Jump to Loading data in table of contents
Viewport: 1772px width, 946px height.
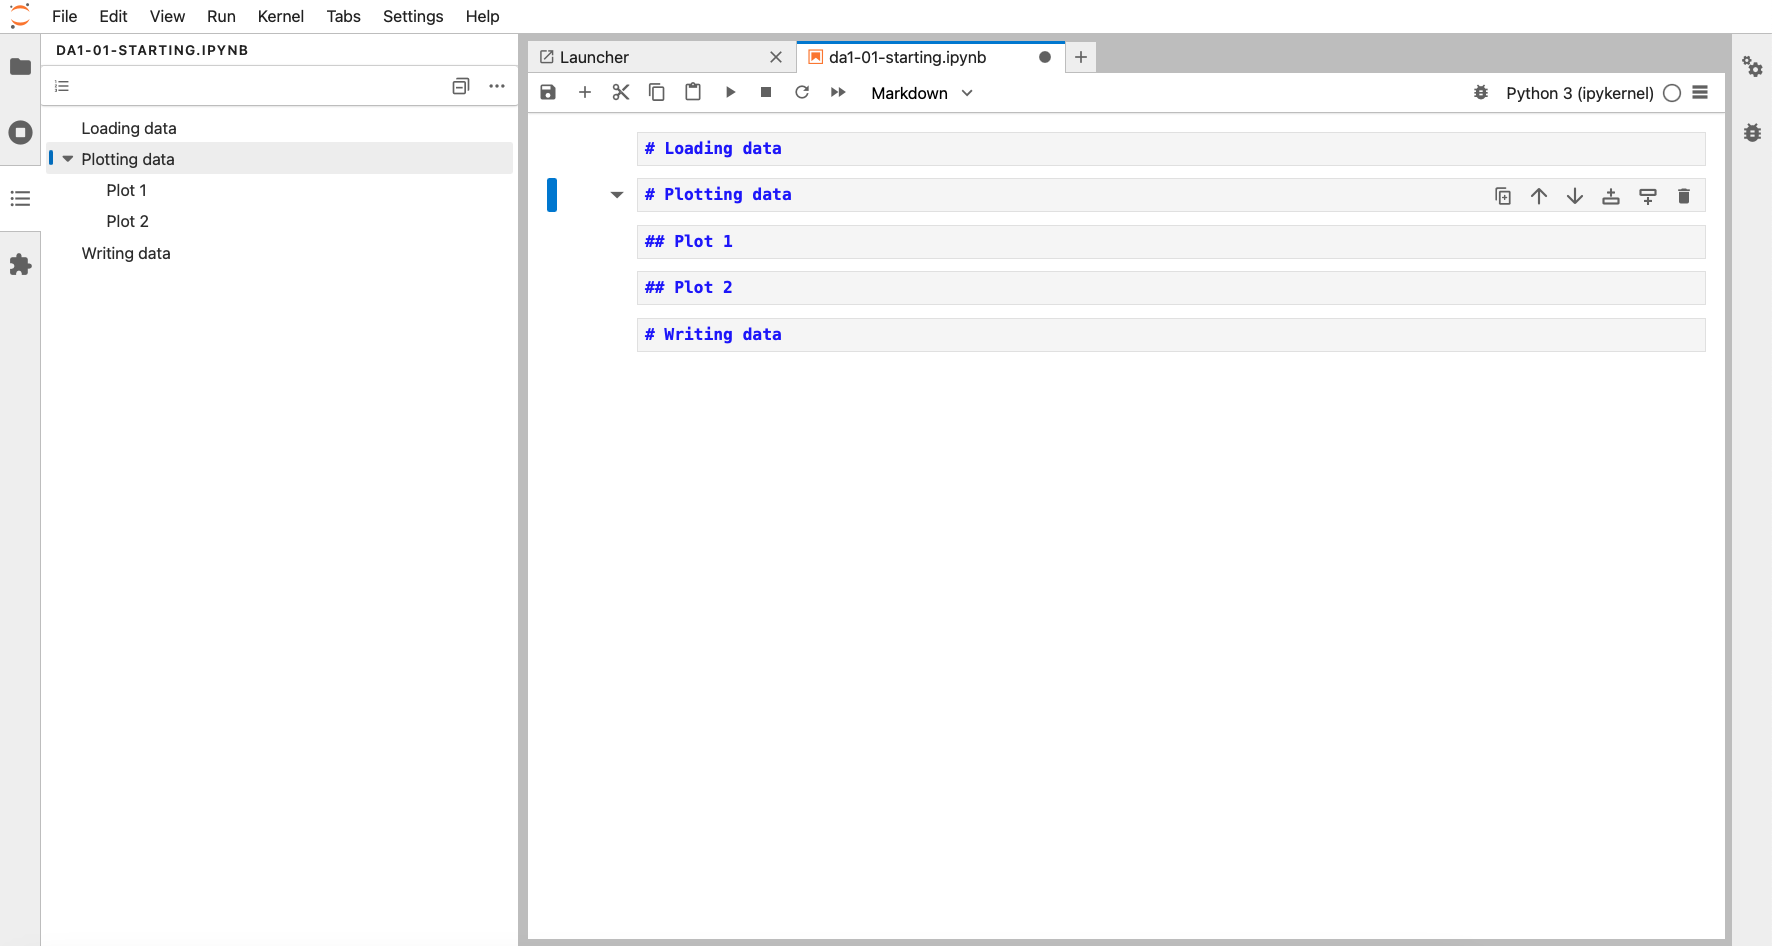(129, 128)
